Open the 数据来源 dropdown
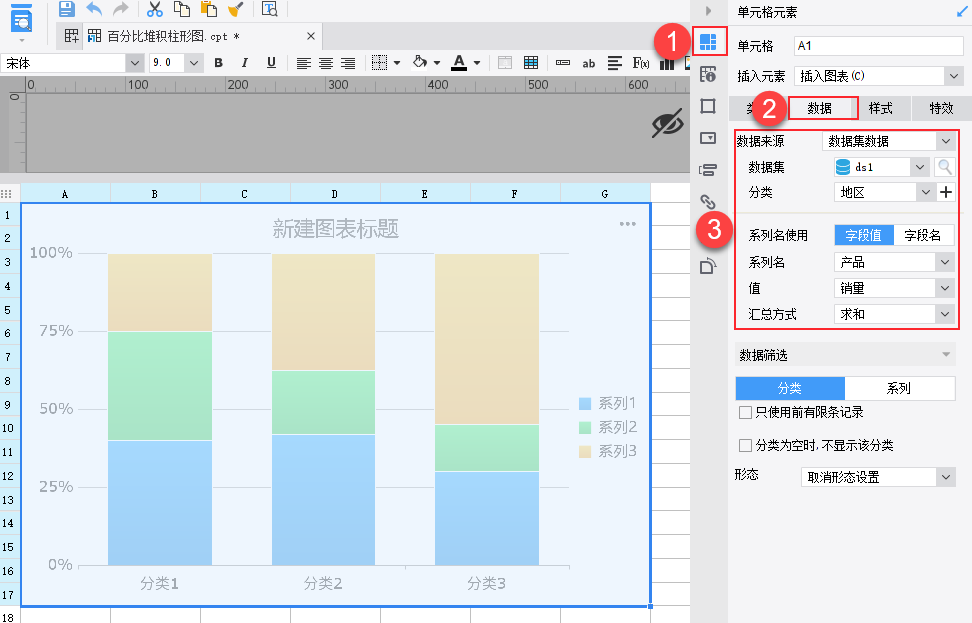Screen dimensions: 972x623 click(889, 141)
